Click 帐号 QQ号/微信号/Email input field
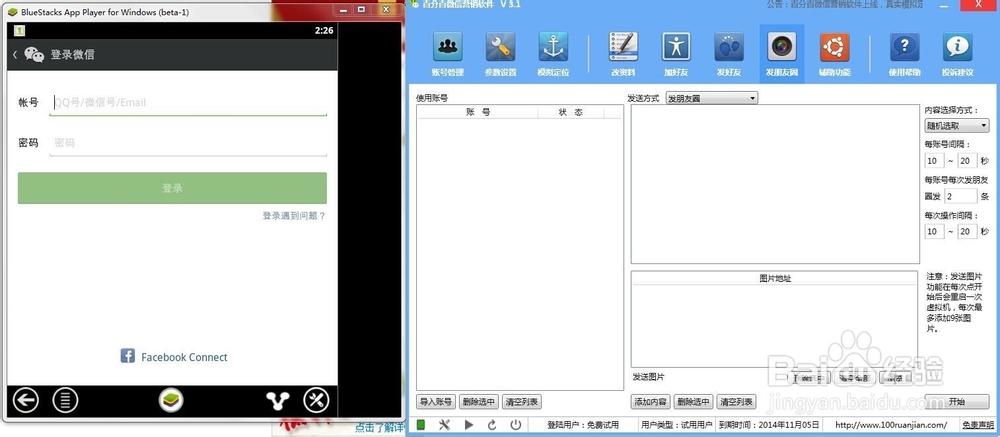 [x=188, y=103]
